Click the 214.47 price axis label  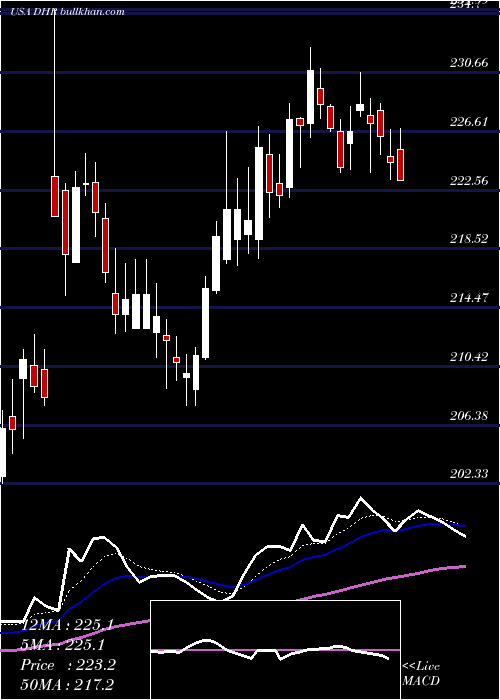469,298
